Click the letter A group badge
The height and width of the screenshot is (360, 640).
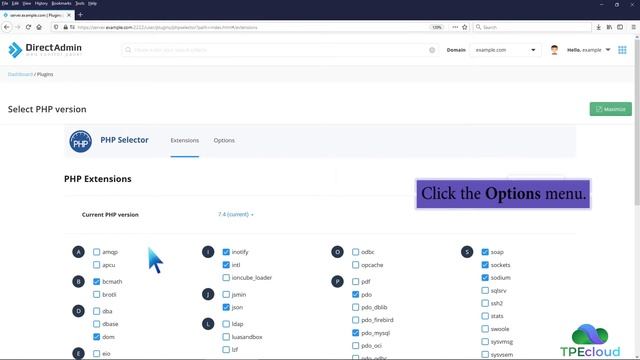78,252
